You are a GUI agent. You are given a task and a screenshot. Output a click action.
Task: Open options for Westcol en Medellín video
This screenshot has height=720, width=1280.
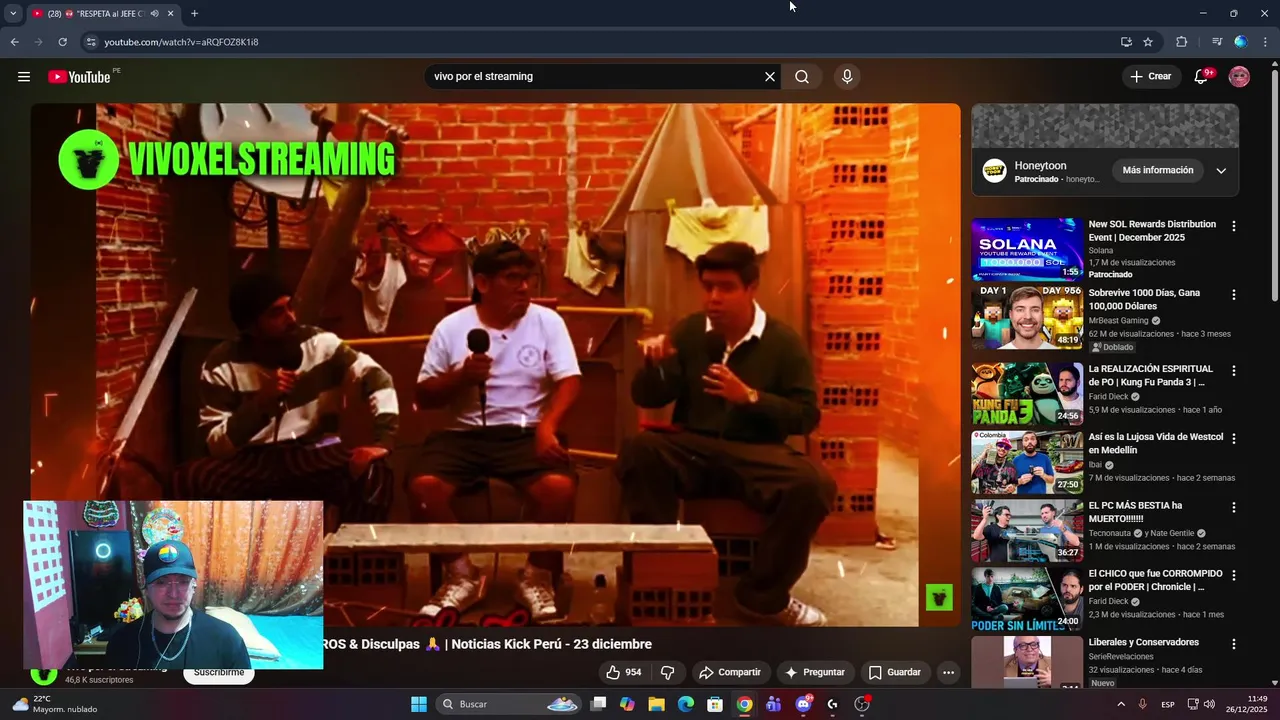pyautogui.click(x=1233, y=439)
